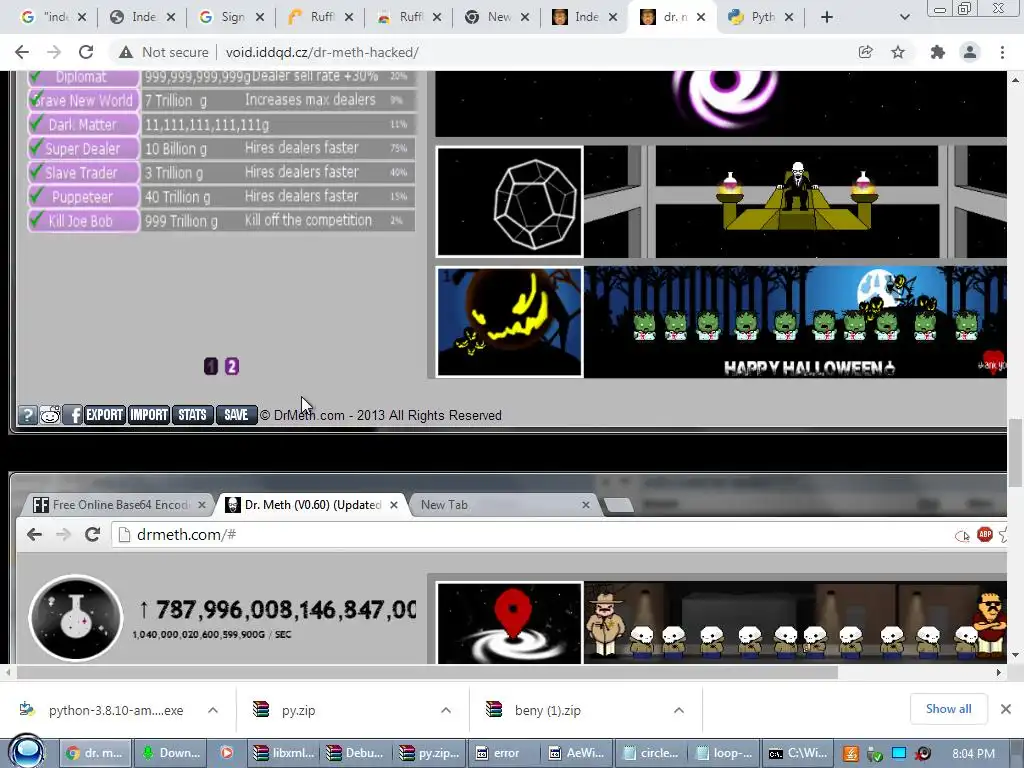Open the Chrome dr. m... taskbar item

pyautogui.click(x=96, y=753)
